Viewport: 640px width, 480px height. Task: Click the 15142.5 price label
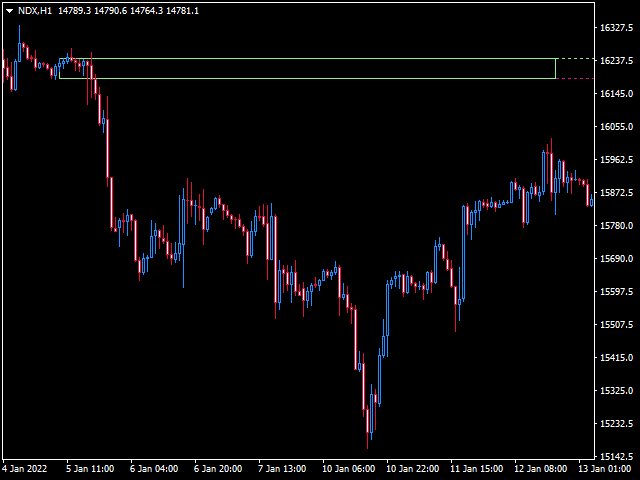pos(616,456)
